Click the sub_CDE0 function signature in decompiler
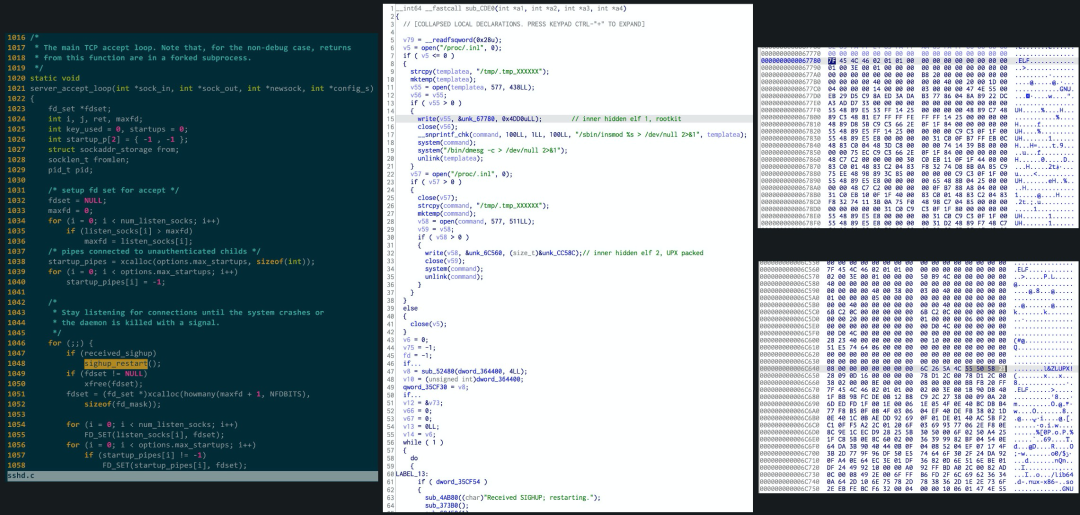 [511, 8]
